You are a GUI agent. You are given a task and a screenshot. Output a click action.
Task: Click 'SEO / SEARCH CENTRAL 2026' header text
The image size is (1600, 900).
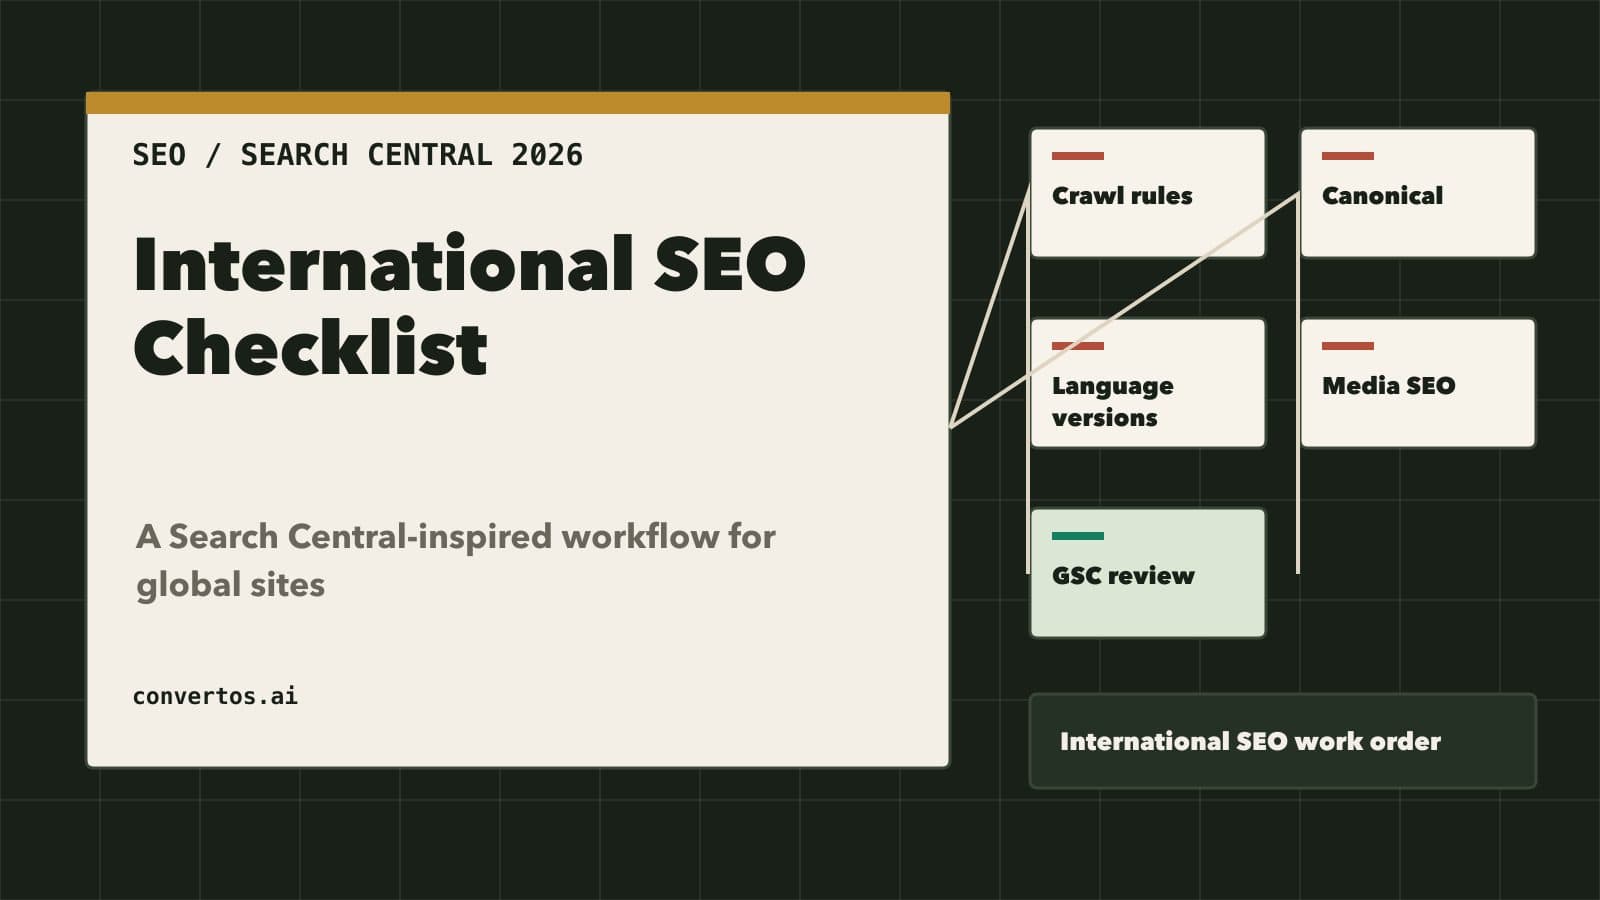coord(357,155)
